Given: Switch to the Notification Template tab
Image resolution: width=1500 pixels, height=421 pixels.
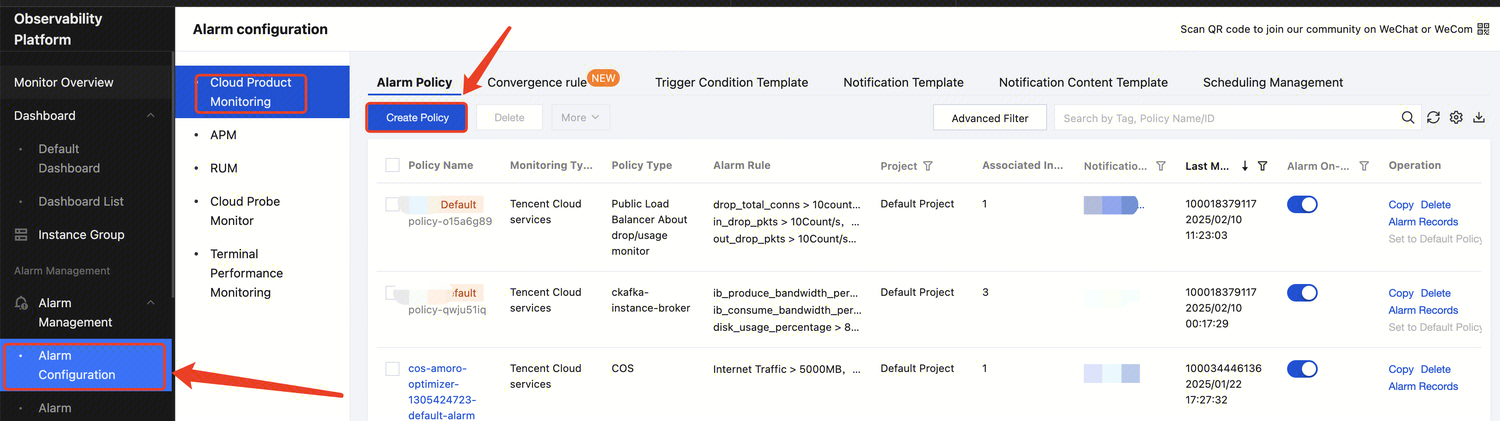Looking at the screenshot, I should tap(903, 82).
